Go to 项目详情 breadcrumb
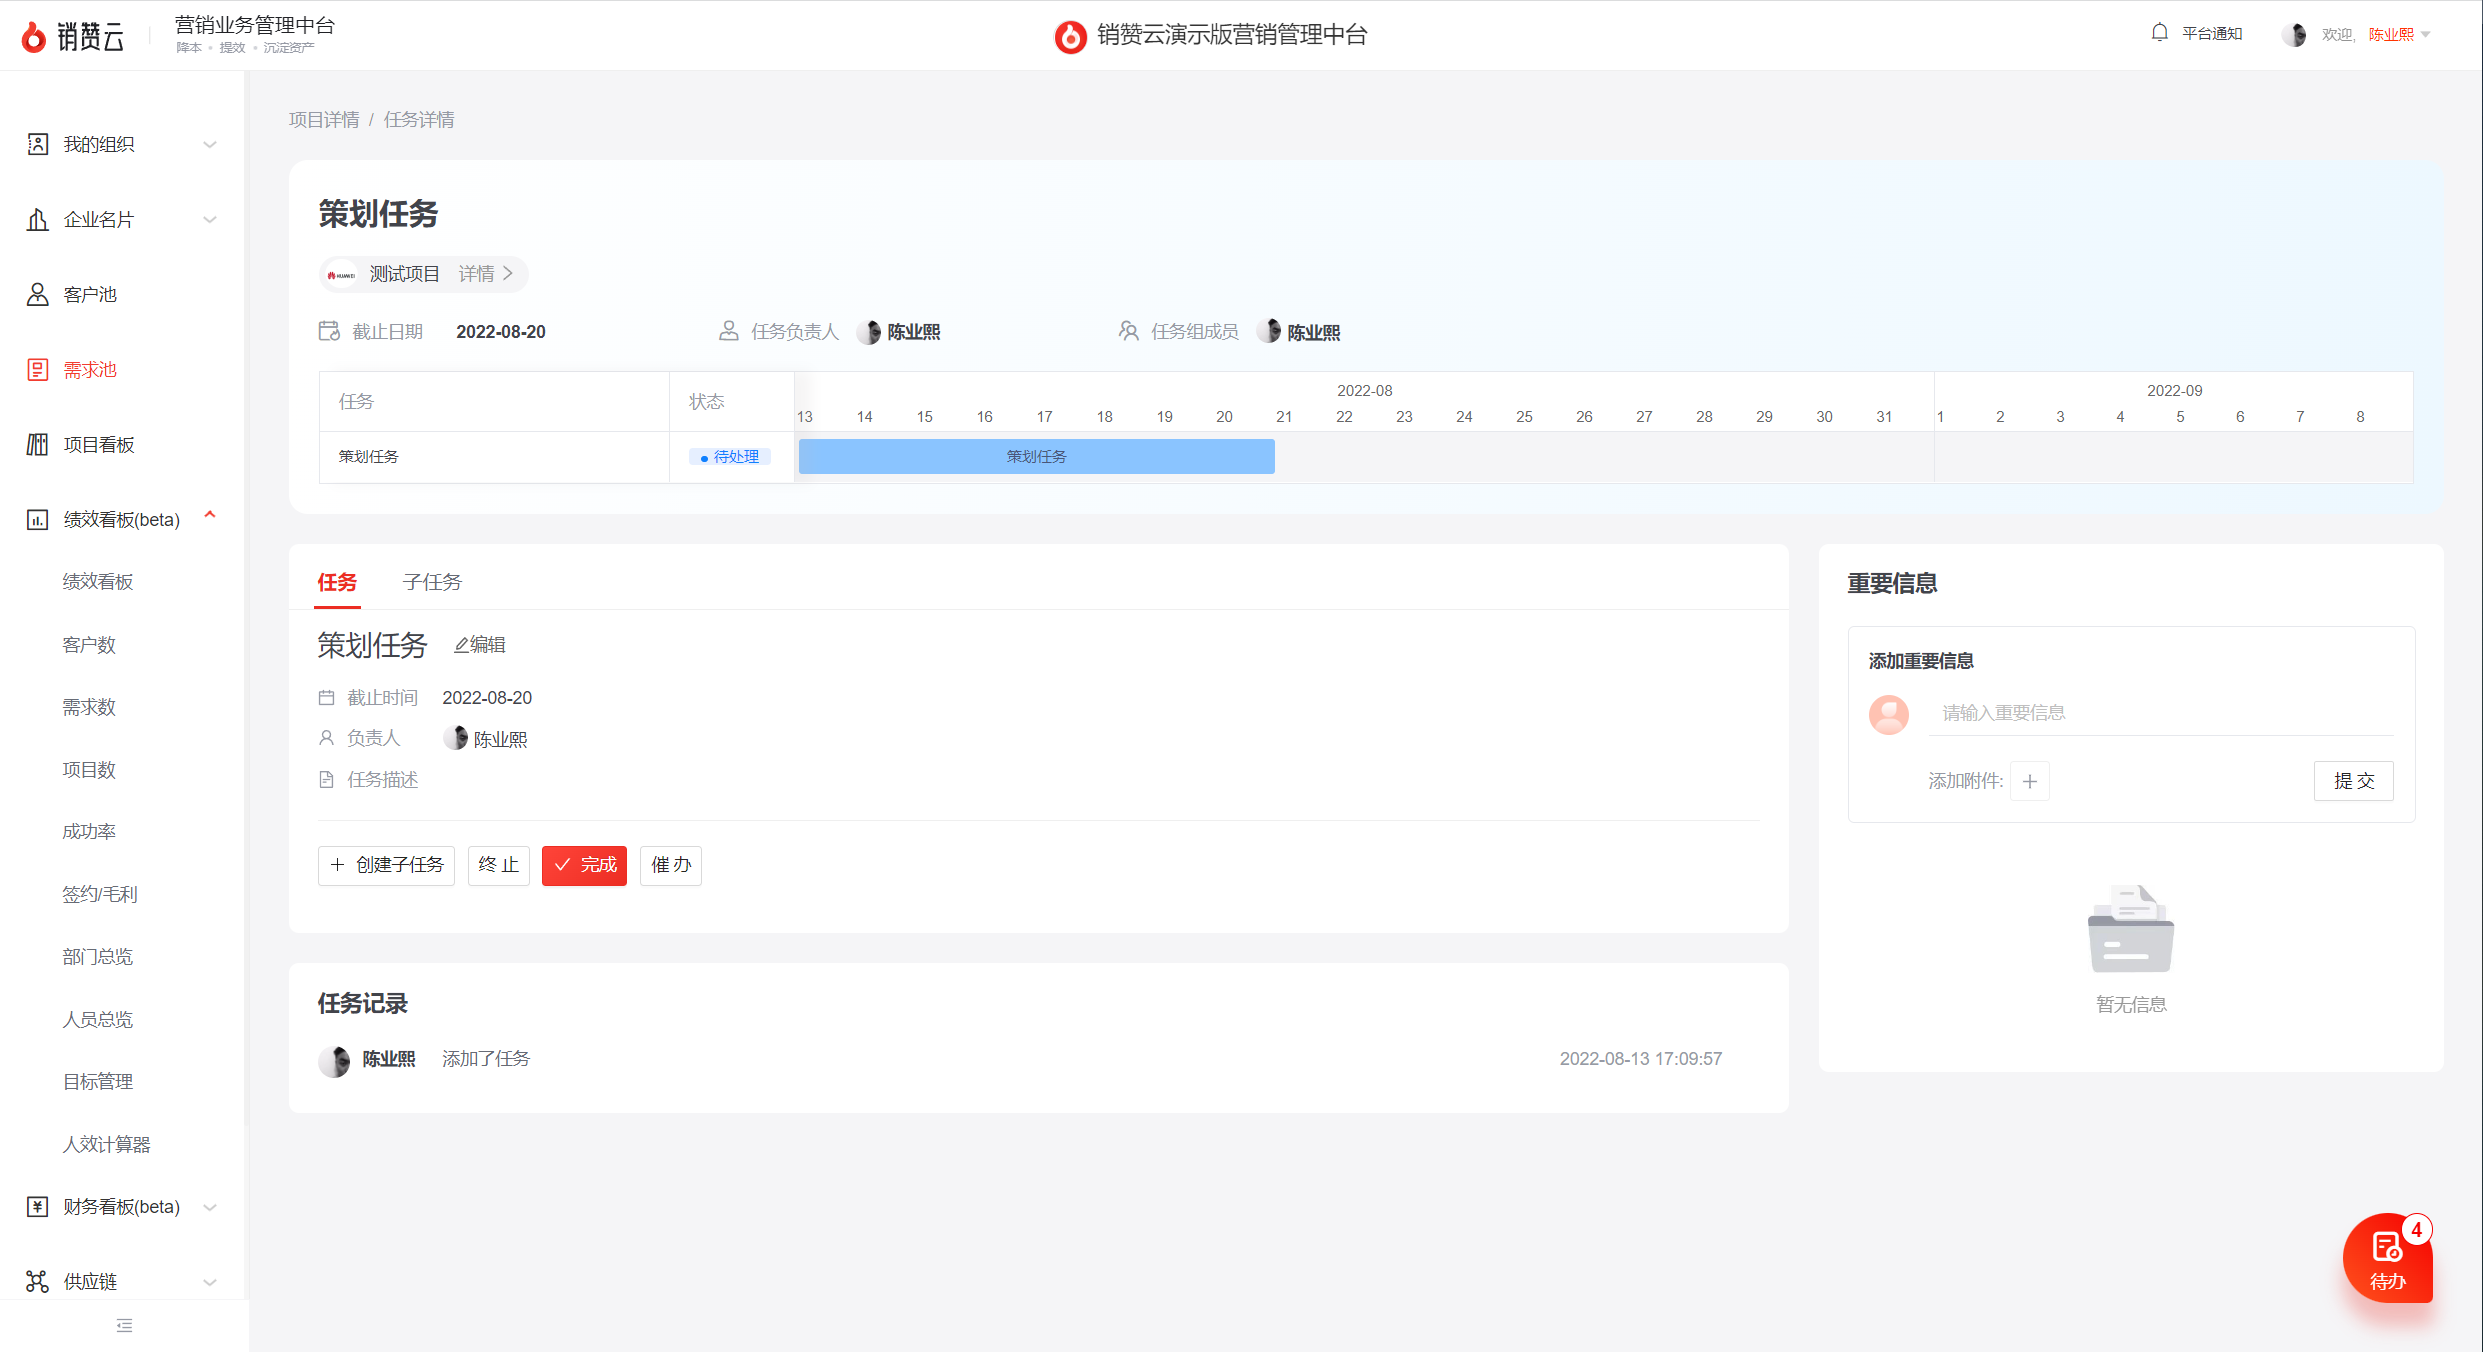This screenshot has width=2483, height=1352. pyautogui.click(x=324, y=120)
